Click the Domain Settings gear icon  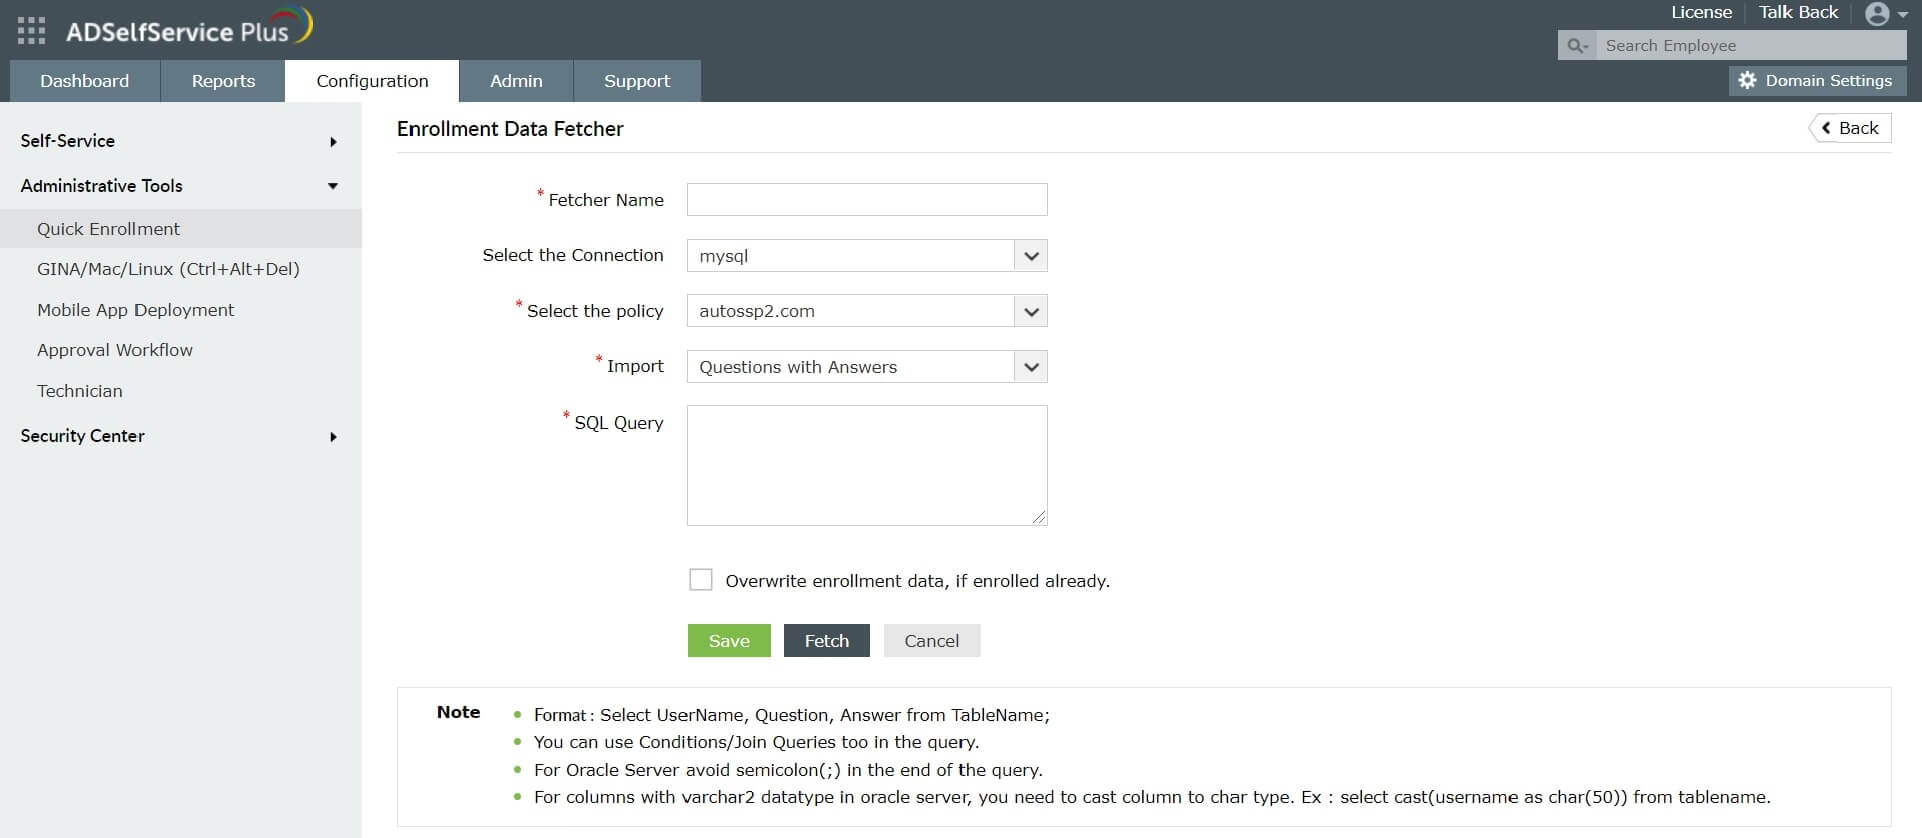[1747, 81]
